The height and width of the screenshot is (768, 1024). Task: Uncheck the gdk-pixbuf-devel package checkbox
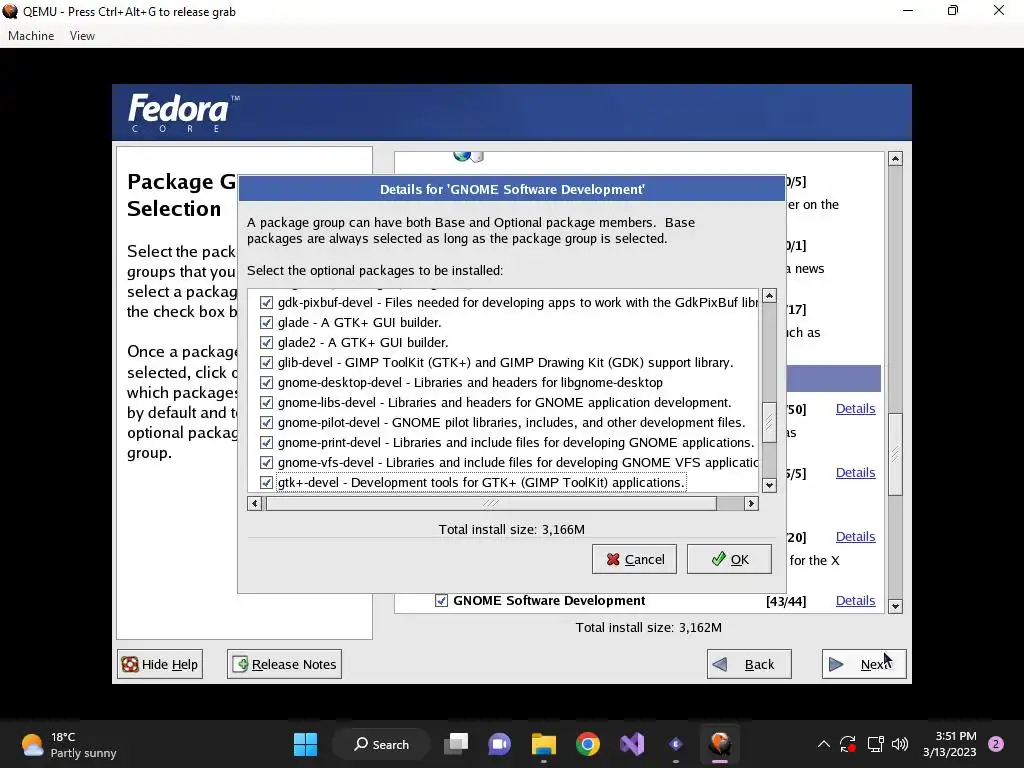[x=266, y=302]
